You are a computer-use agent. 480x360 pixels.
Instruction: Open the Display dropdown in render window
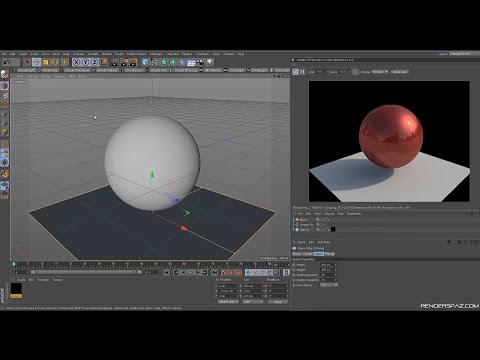[x=380, y=72]
